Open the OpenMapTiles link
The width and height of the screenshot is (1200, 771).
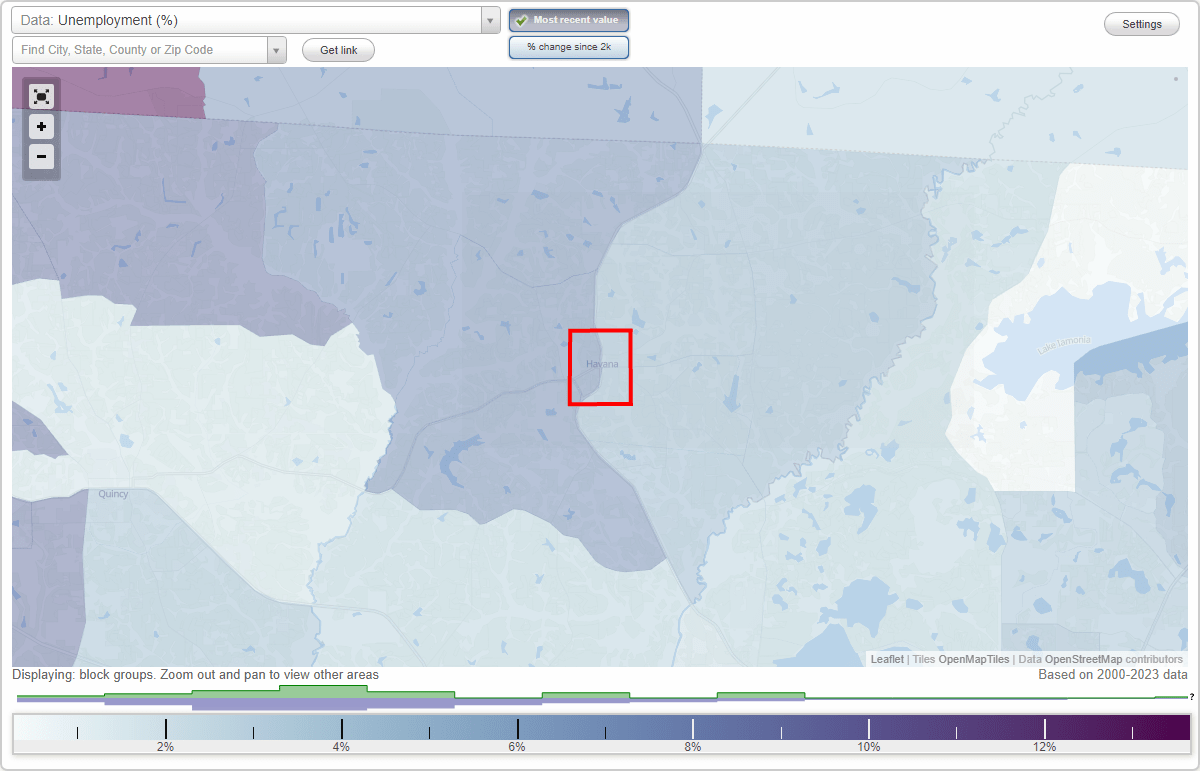coord(974,659)
